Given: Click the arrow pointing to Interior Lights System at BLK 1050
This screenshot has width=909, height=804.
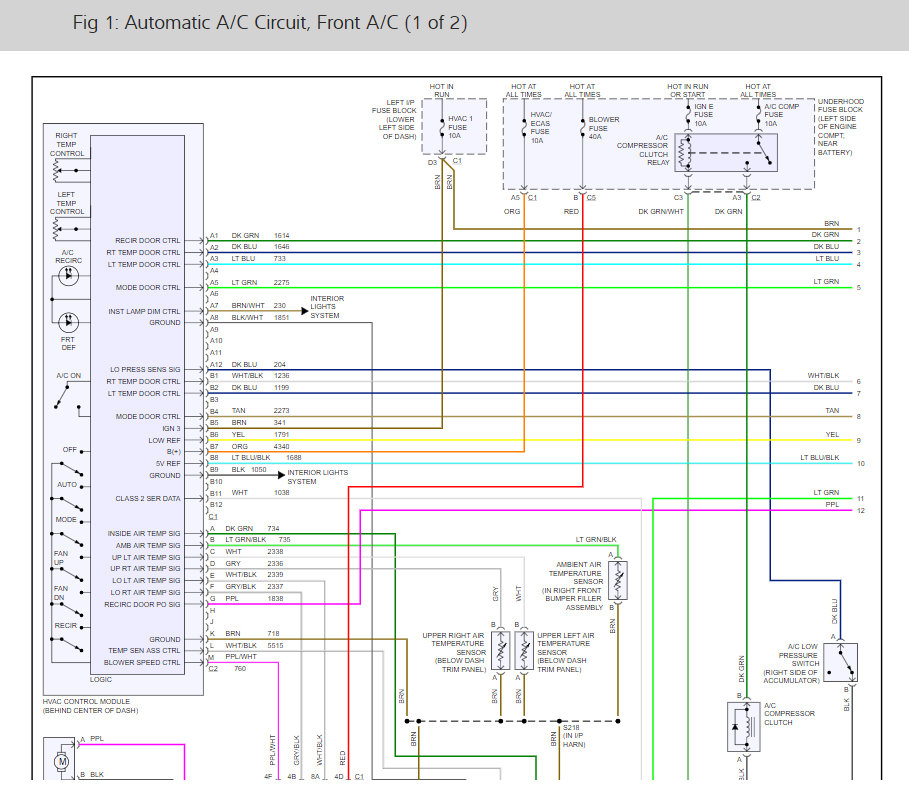Looking at the screenshot, I should tap(282, 475).
